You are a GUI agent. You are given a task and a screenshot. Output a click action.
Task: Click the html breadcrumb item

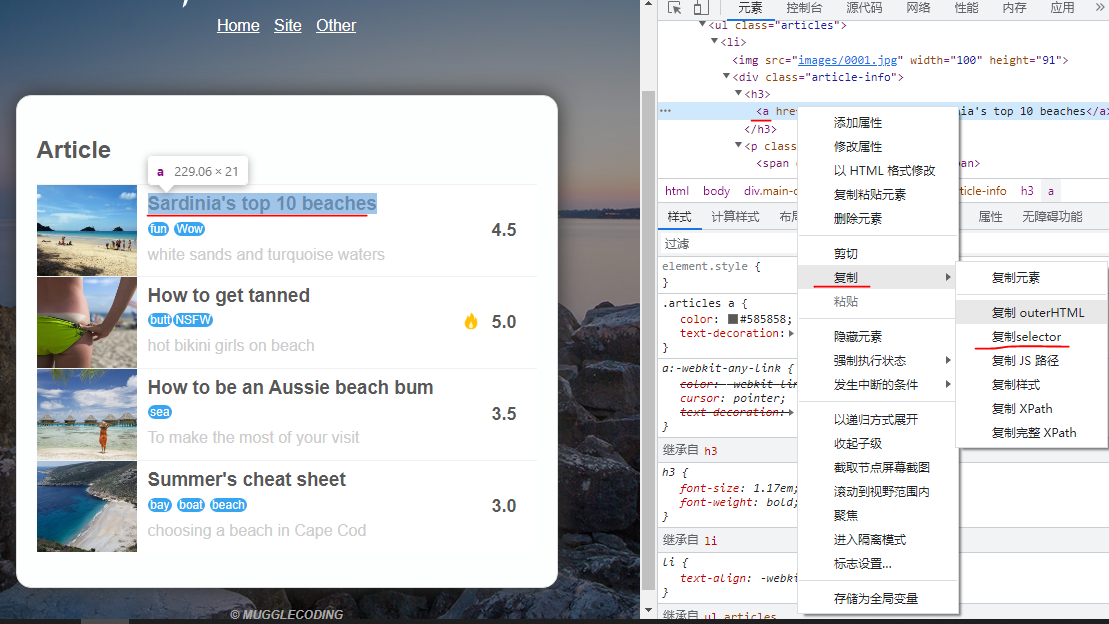coord(677,191)
